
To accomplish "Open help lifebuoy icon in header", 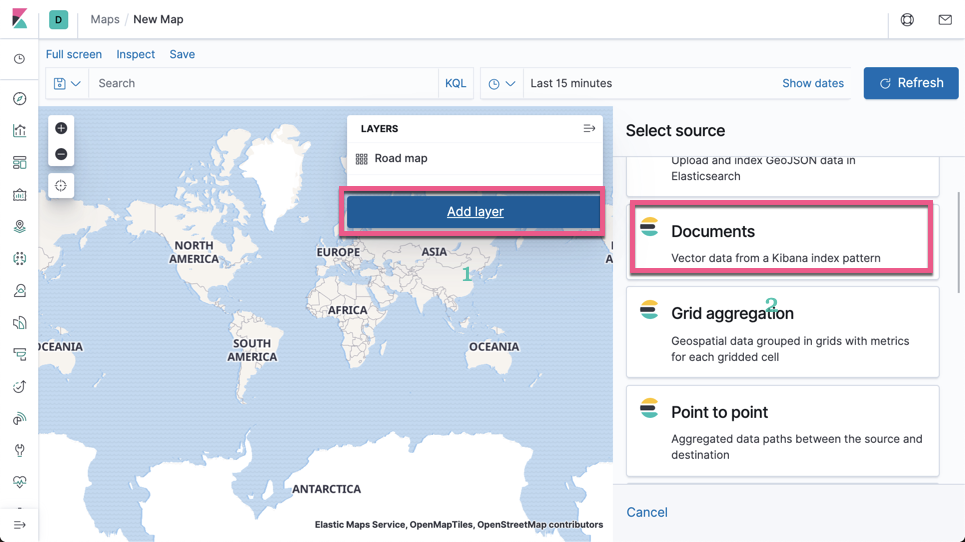I will [x=907, y=20].
